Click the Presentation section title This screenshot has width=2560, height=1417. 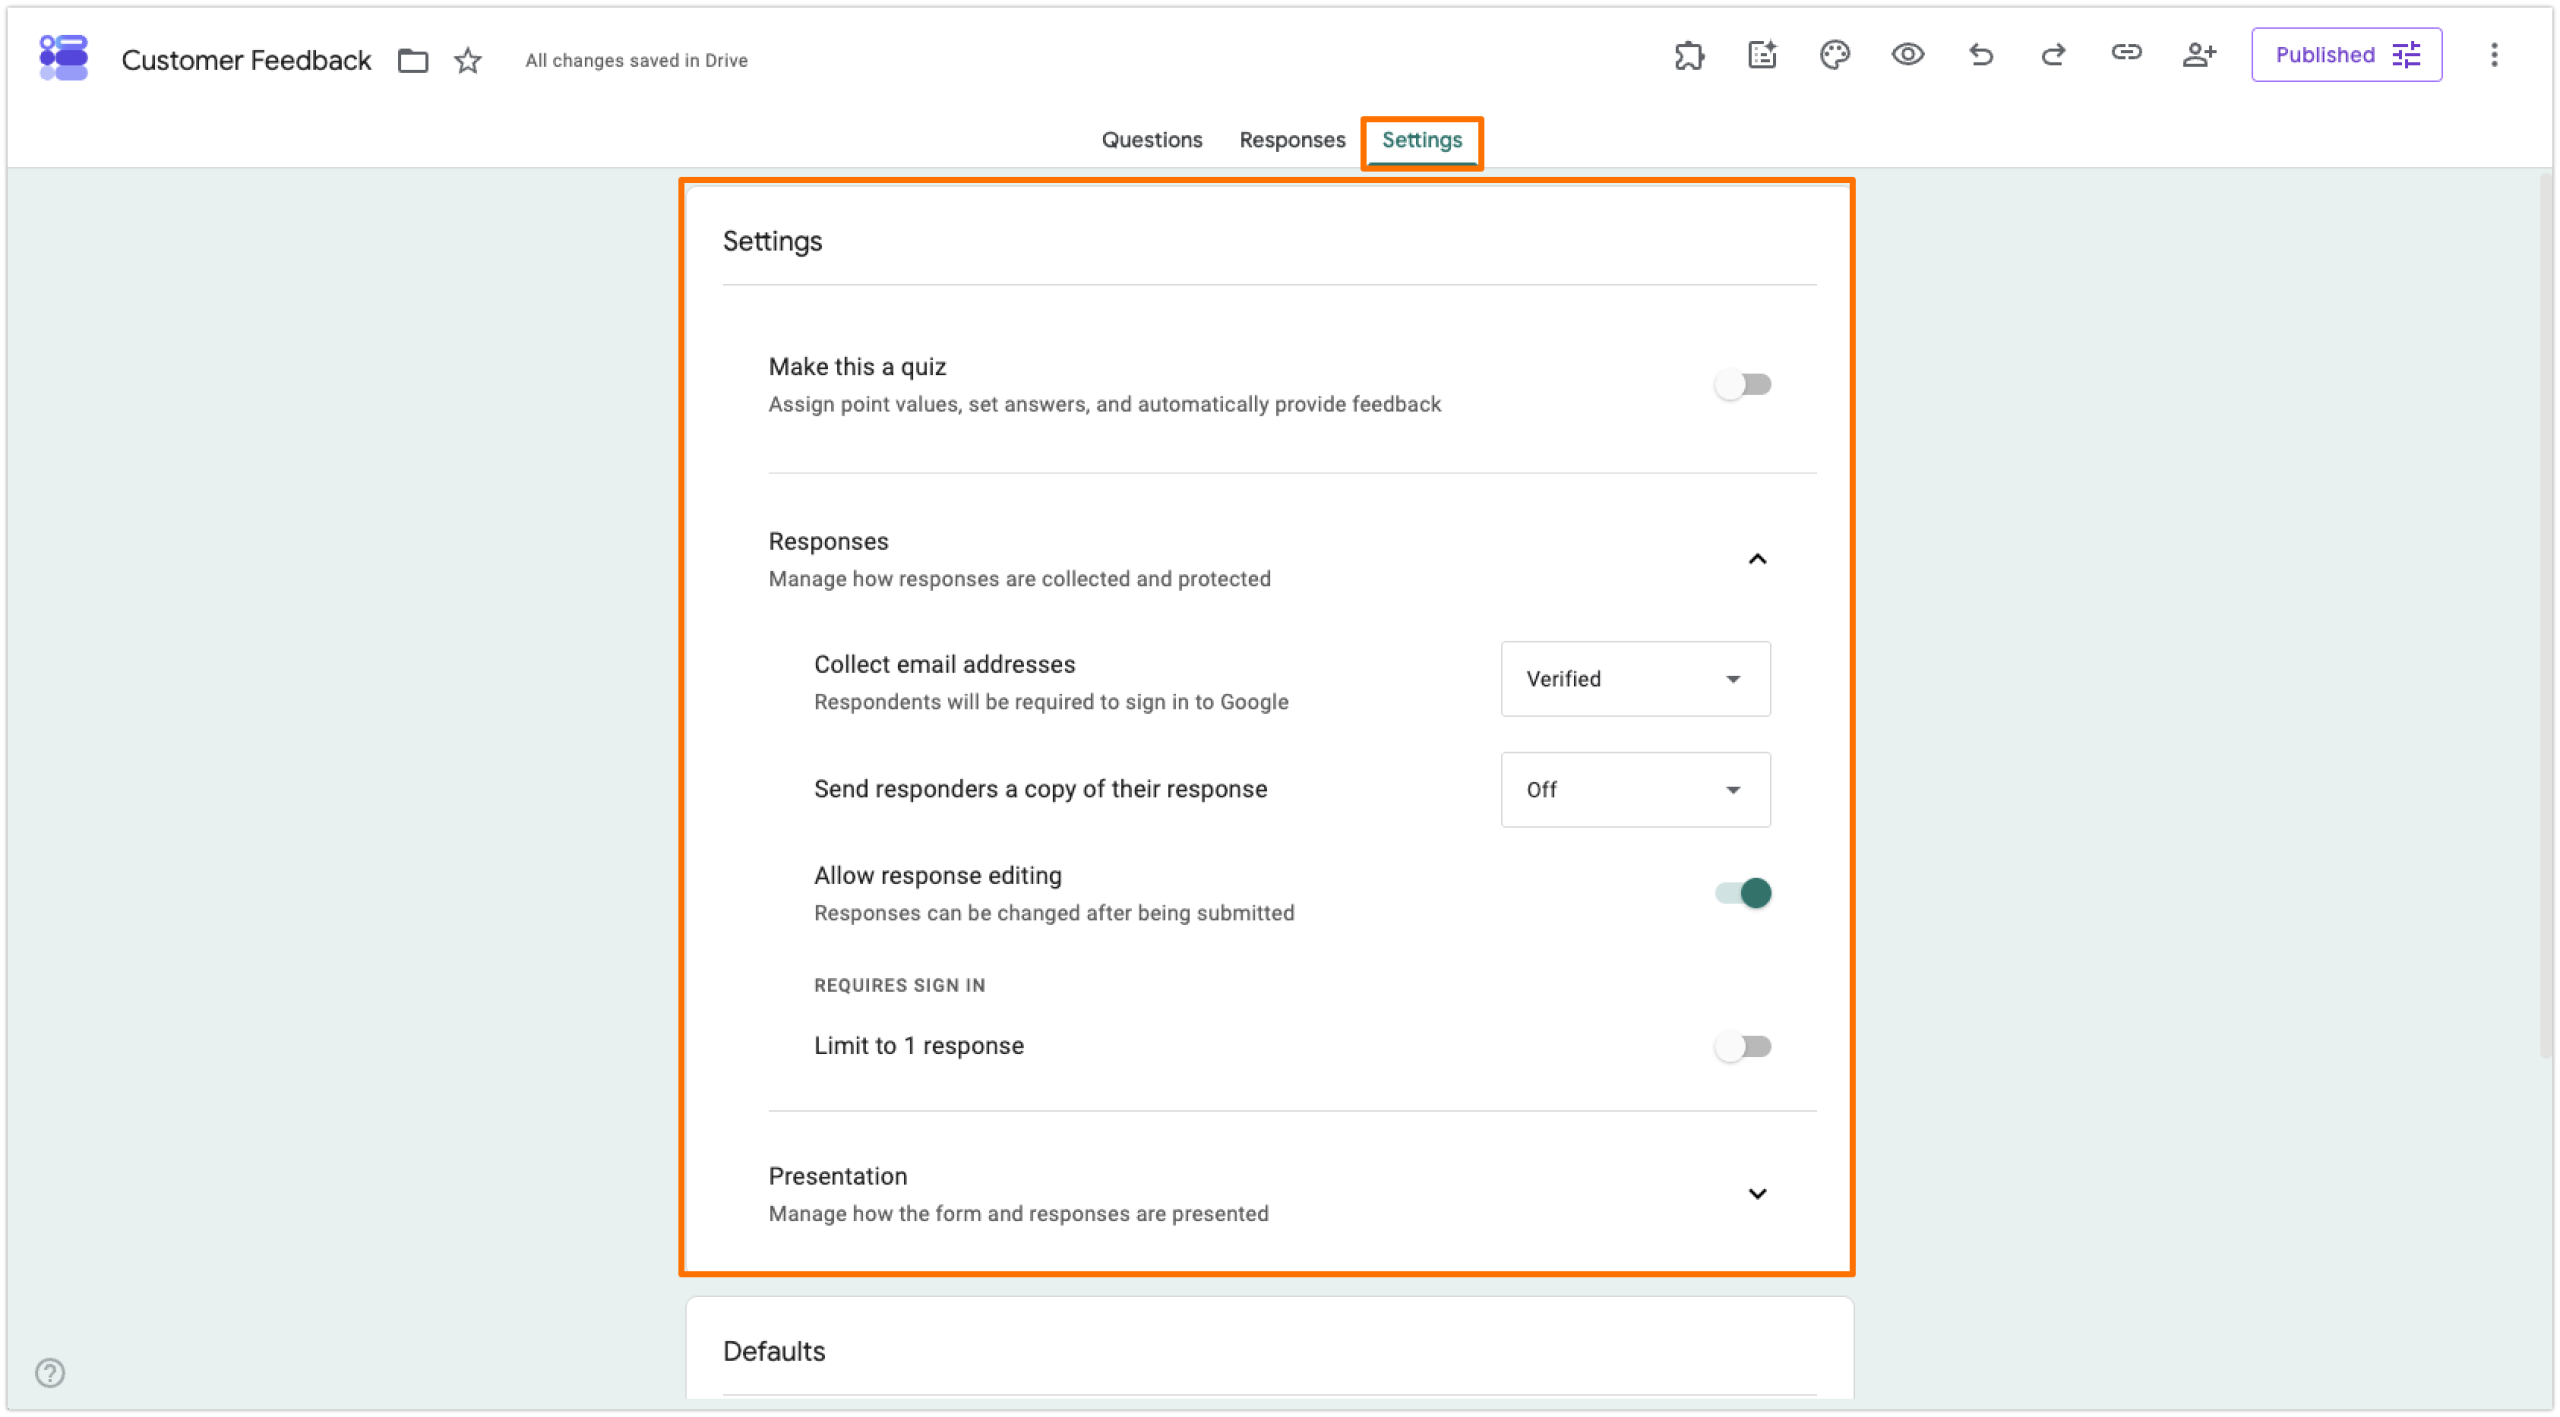click(837, 1176)
